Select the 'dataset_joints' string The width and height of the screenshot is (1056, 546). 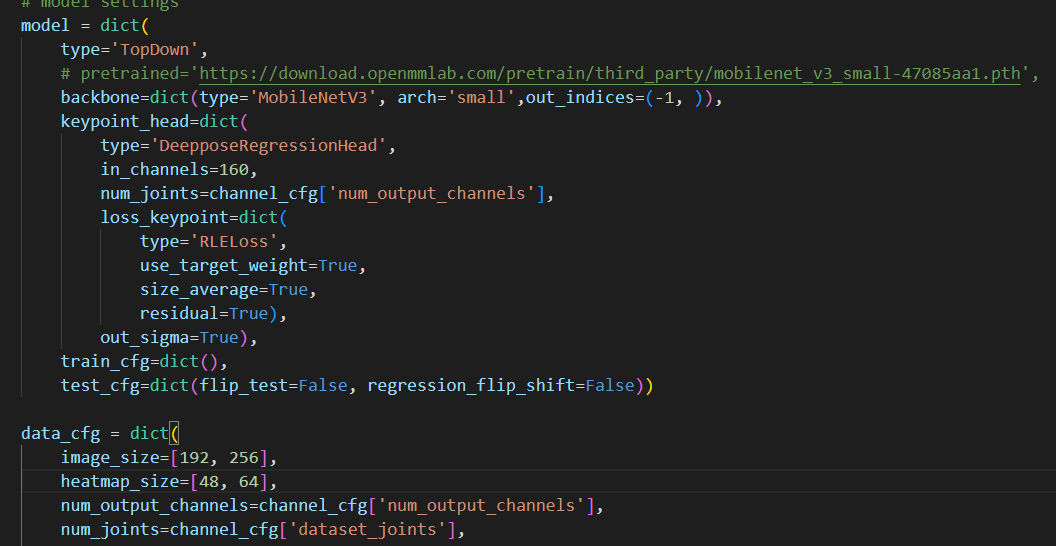368,530
